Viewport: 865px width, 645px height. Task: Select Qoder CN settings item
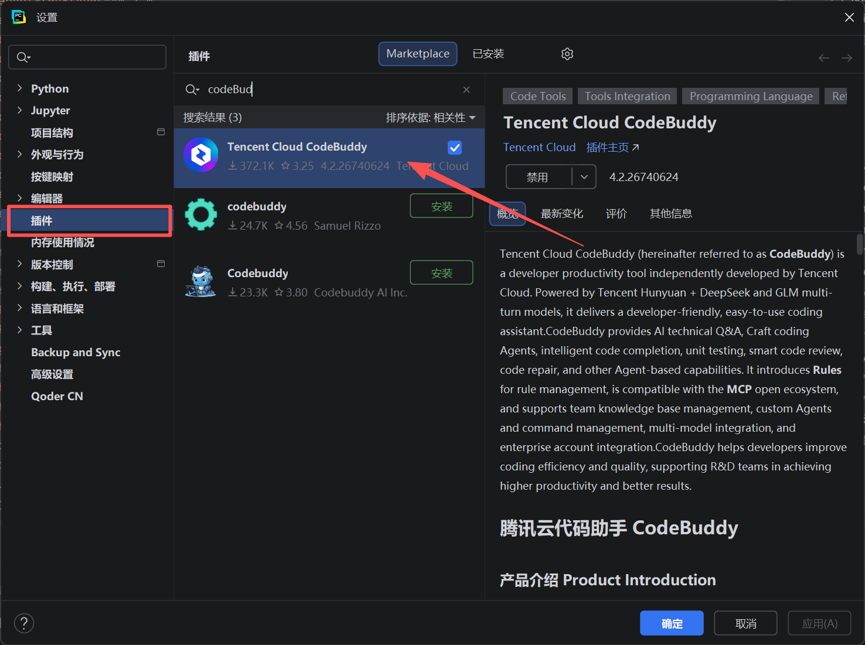57,396
